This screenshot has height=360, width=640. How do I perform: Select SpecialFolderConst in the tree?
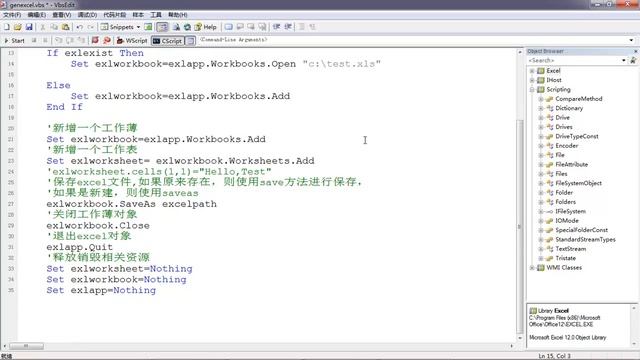point(581,230)
